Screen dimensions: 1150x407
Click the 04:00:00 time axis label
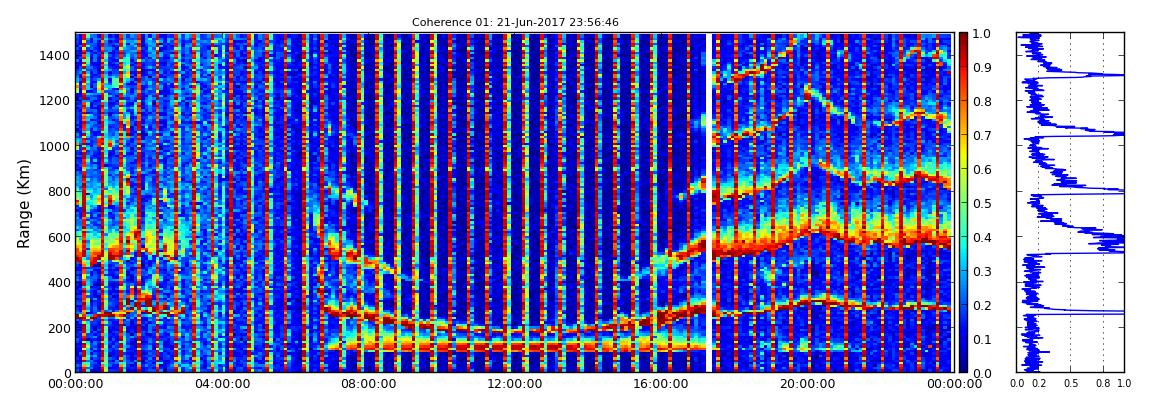(x=221, y=384)
